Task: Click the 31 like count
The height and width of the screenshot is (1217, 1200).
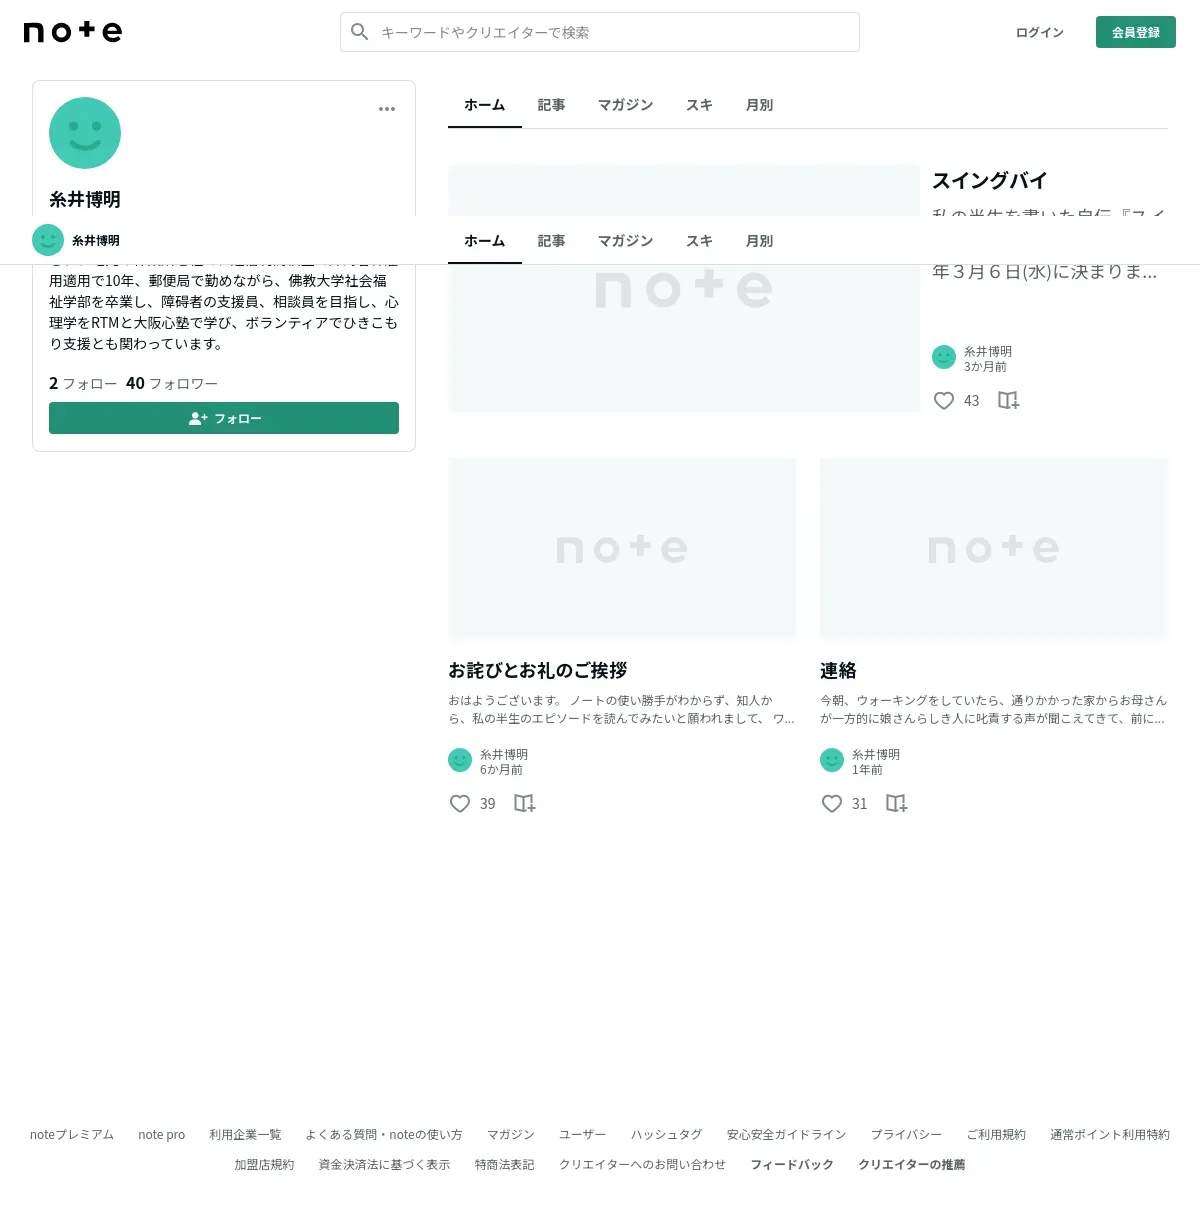Action: point(860,804)
